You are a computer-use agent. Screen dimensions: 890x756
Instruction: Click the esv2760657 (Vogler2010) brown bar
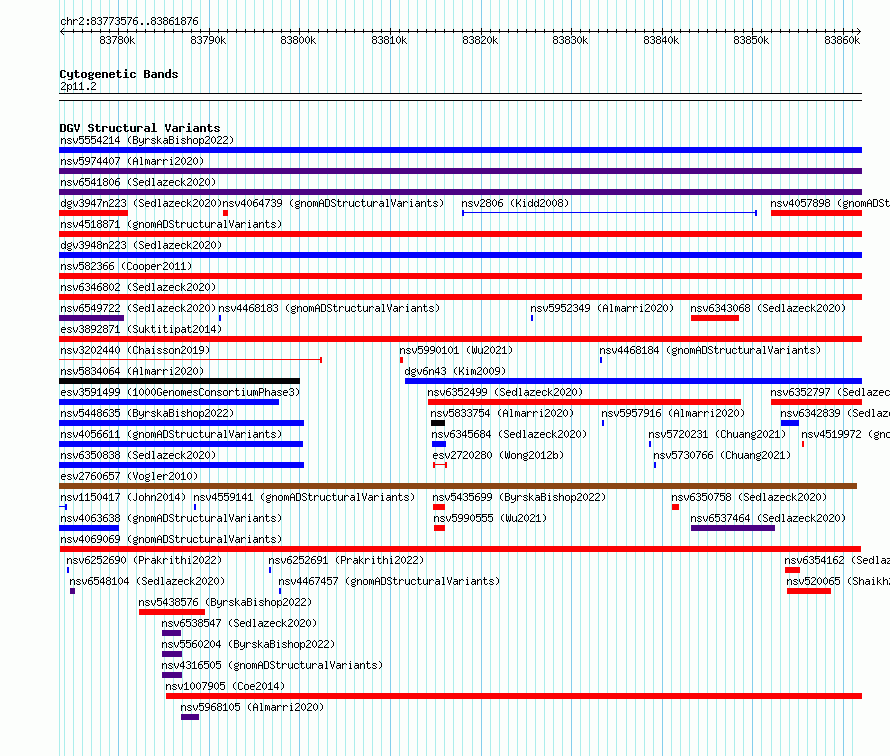[x=458, y=486]
